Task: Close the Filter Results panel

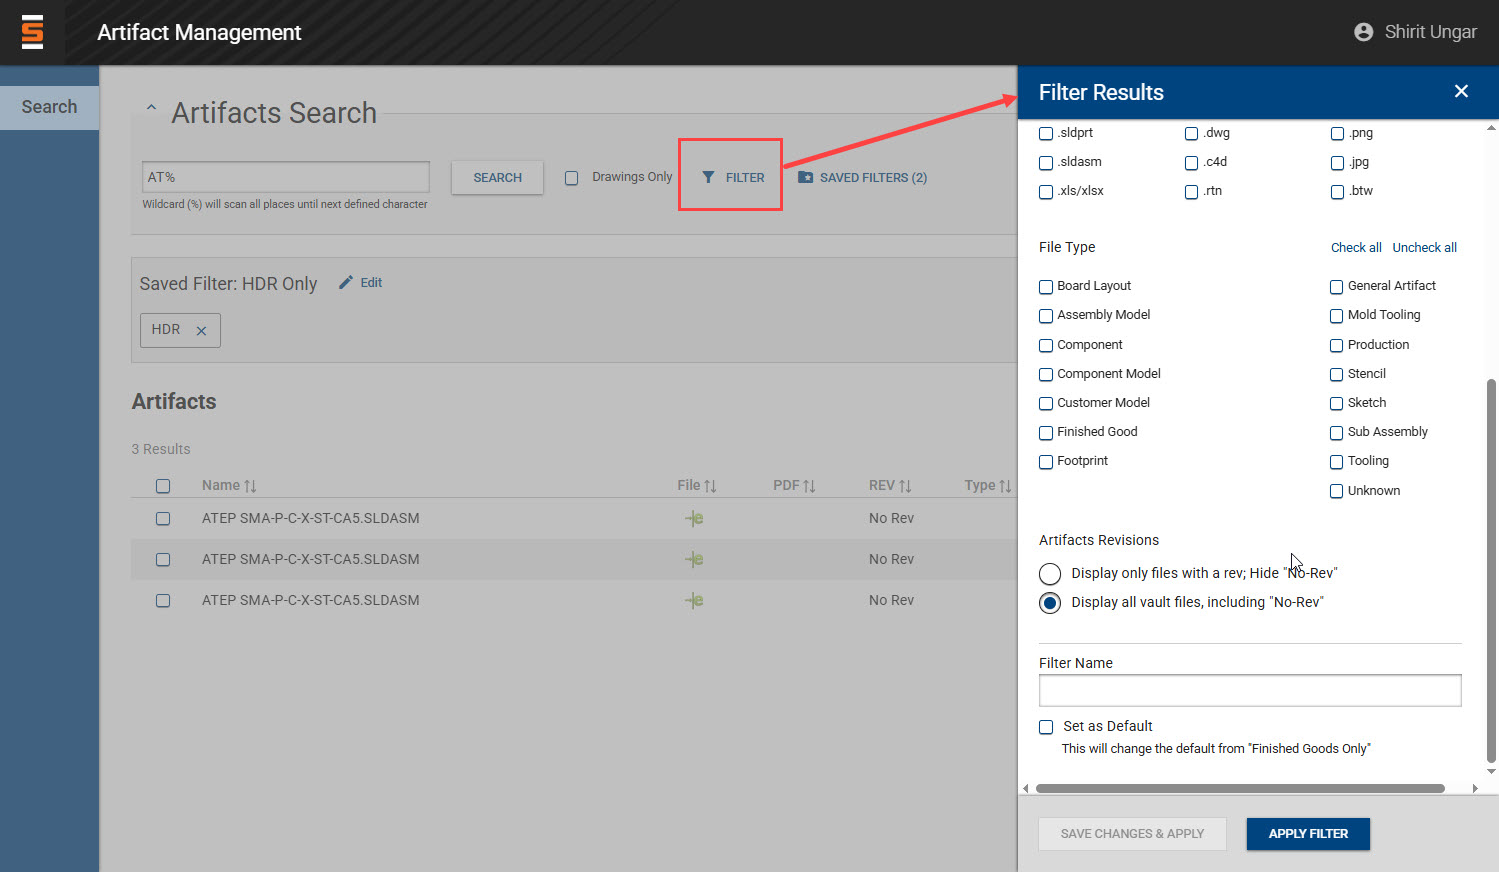Action: tap(1461, 92)
